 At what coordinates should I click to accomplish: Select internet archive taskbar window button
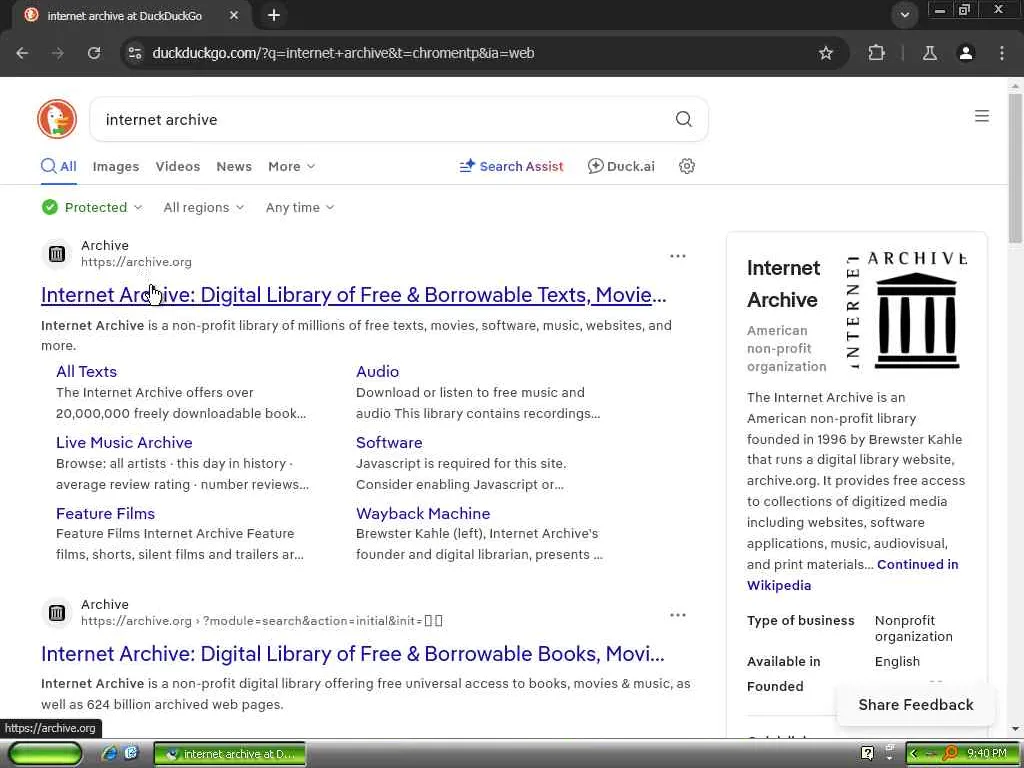click(230, 754)
